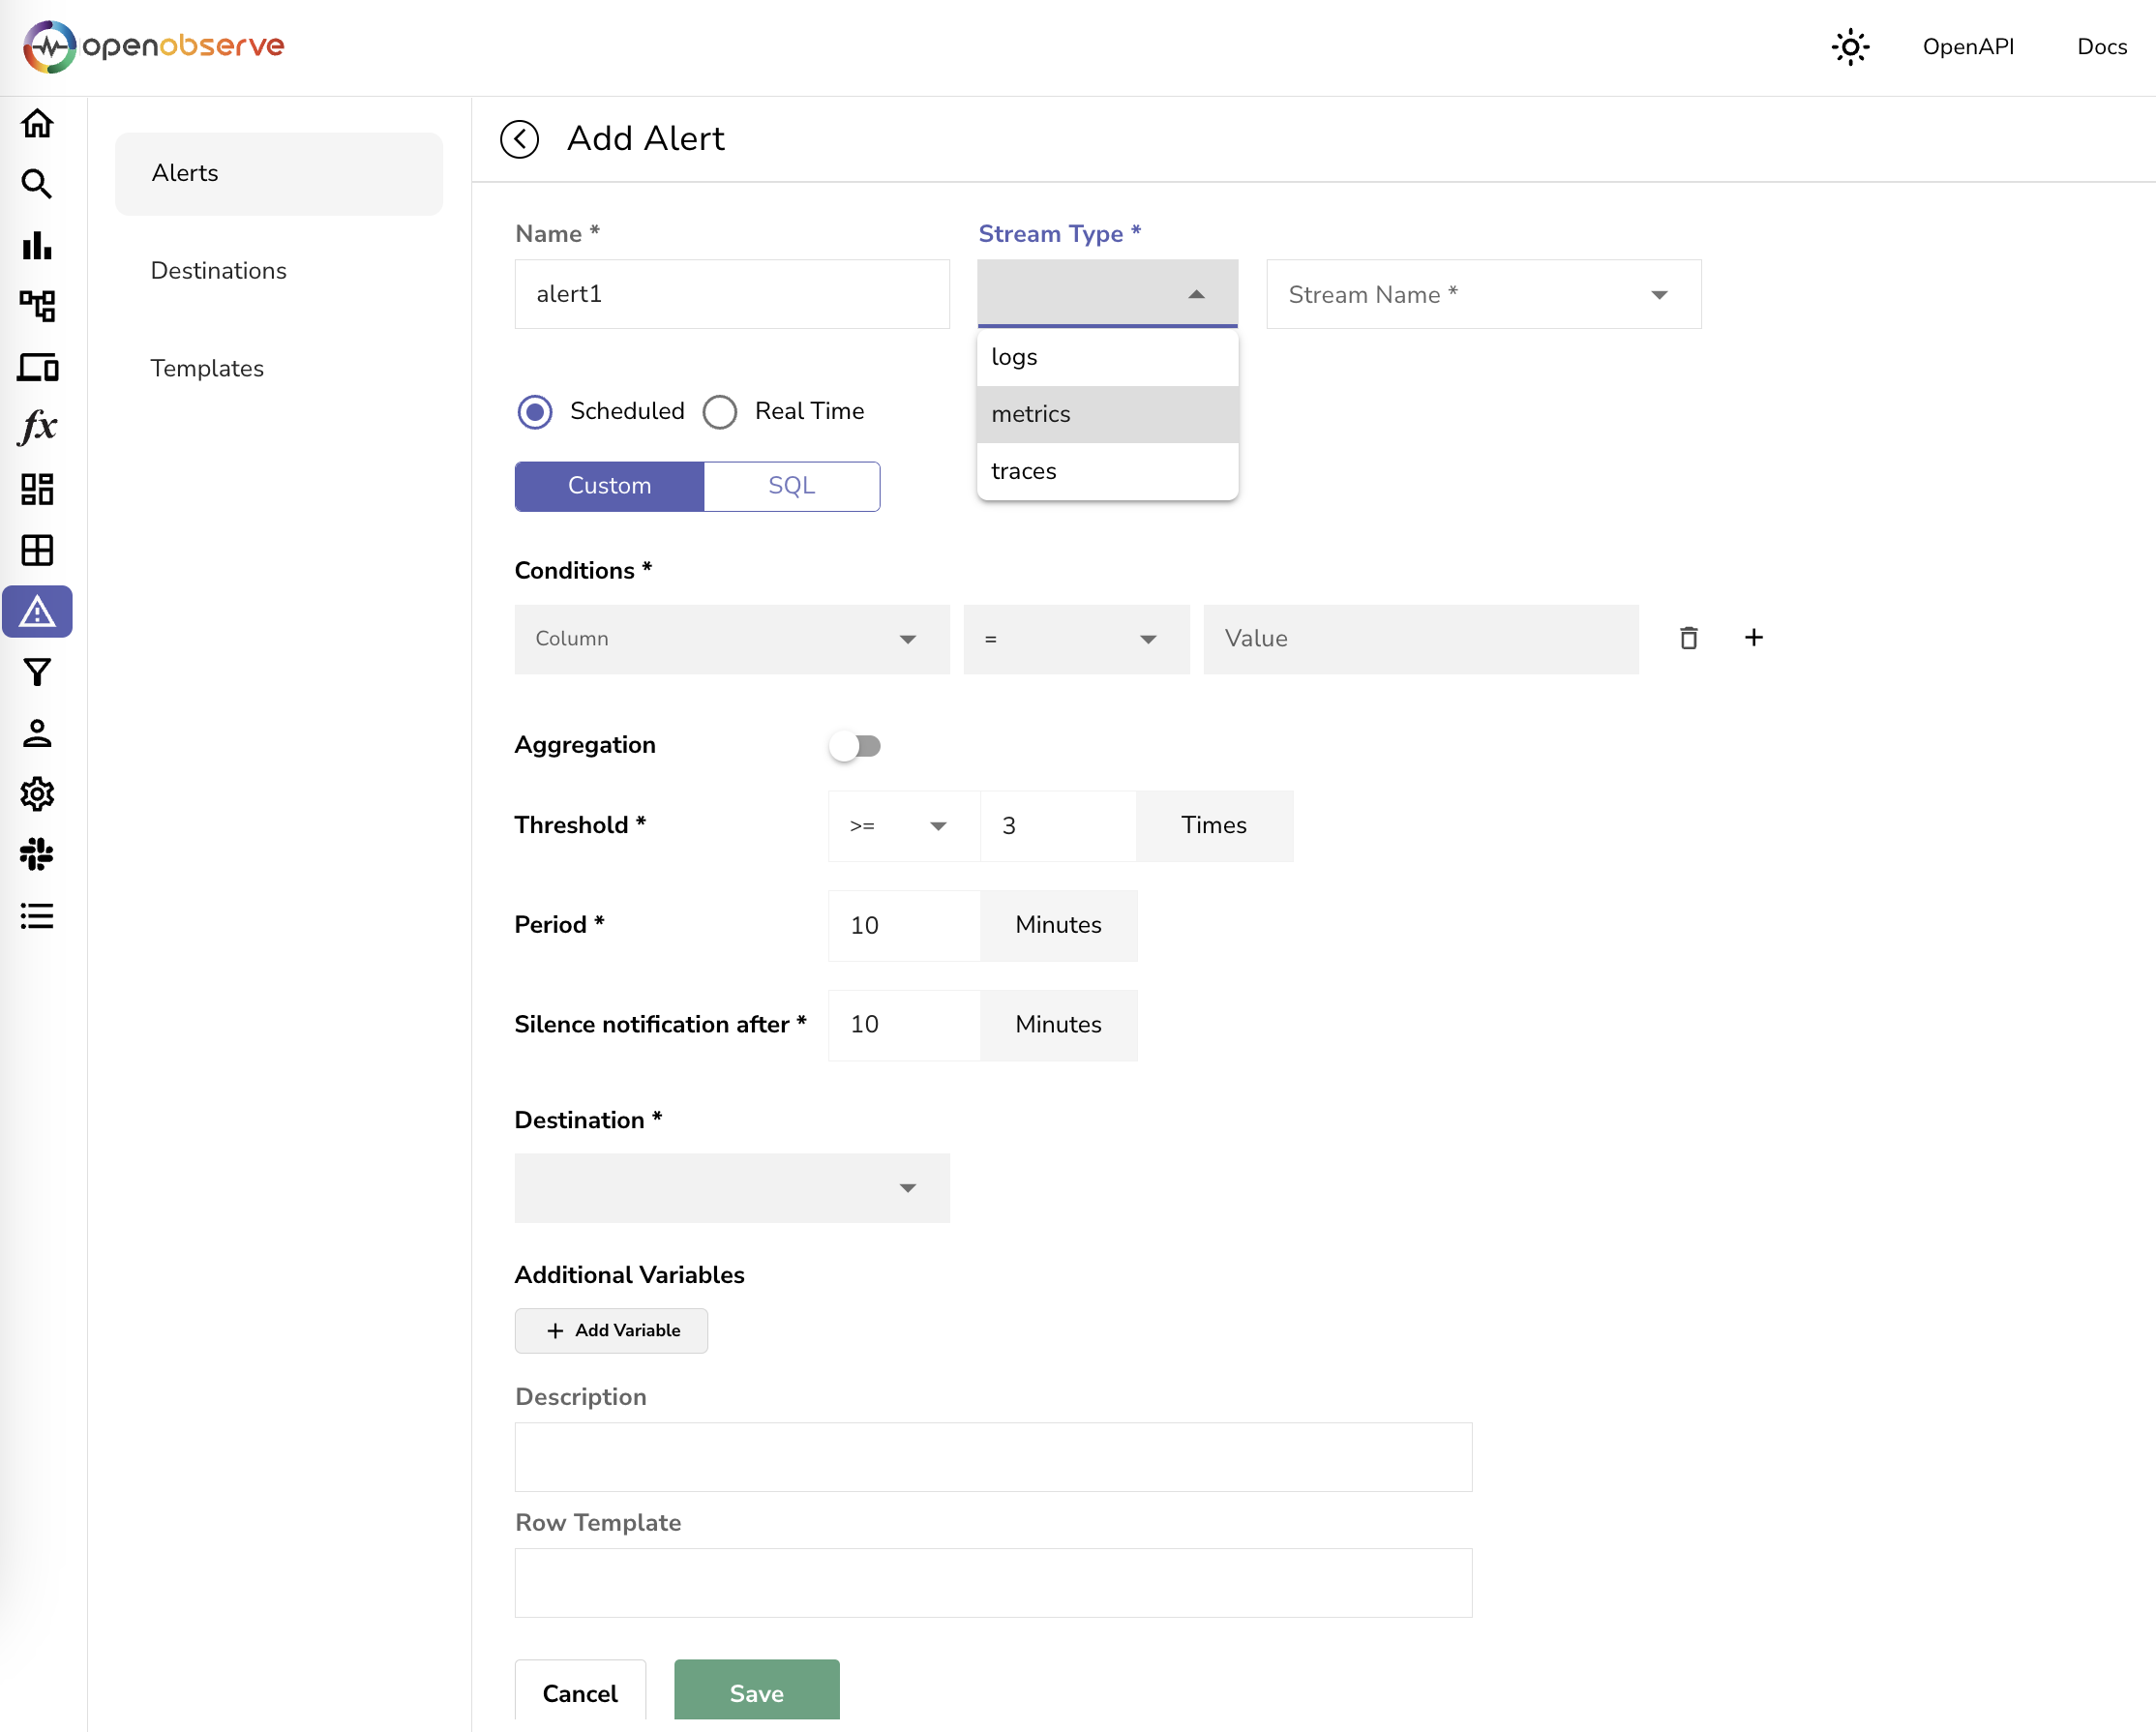Select the Real Time radio button
The image size is (2156, 1732).
(720, 412)
